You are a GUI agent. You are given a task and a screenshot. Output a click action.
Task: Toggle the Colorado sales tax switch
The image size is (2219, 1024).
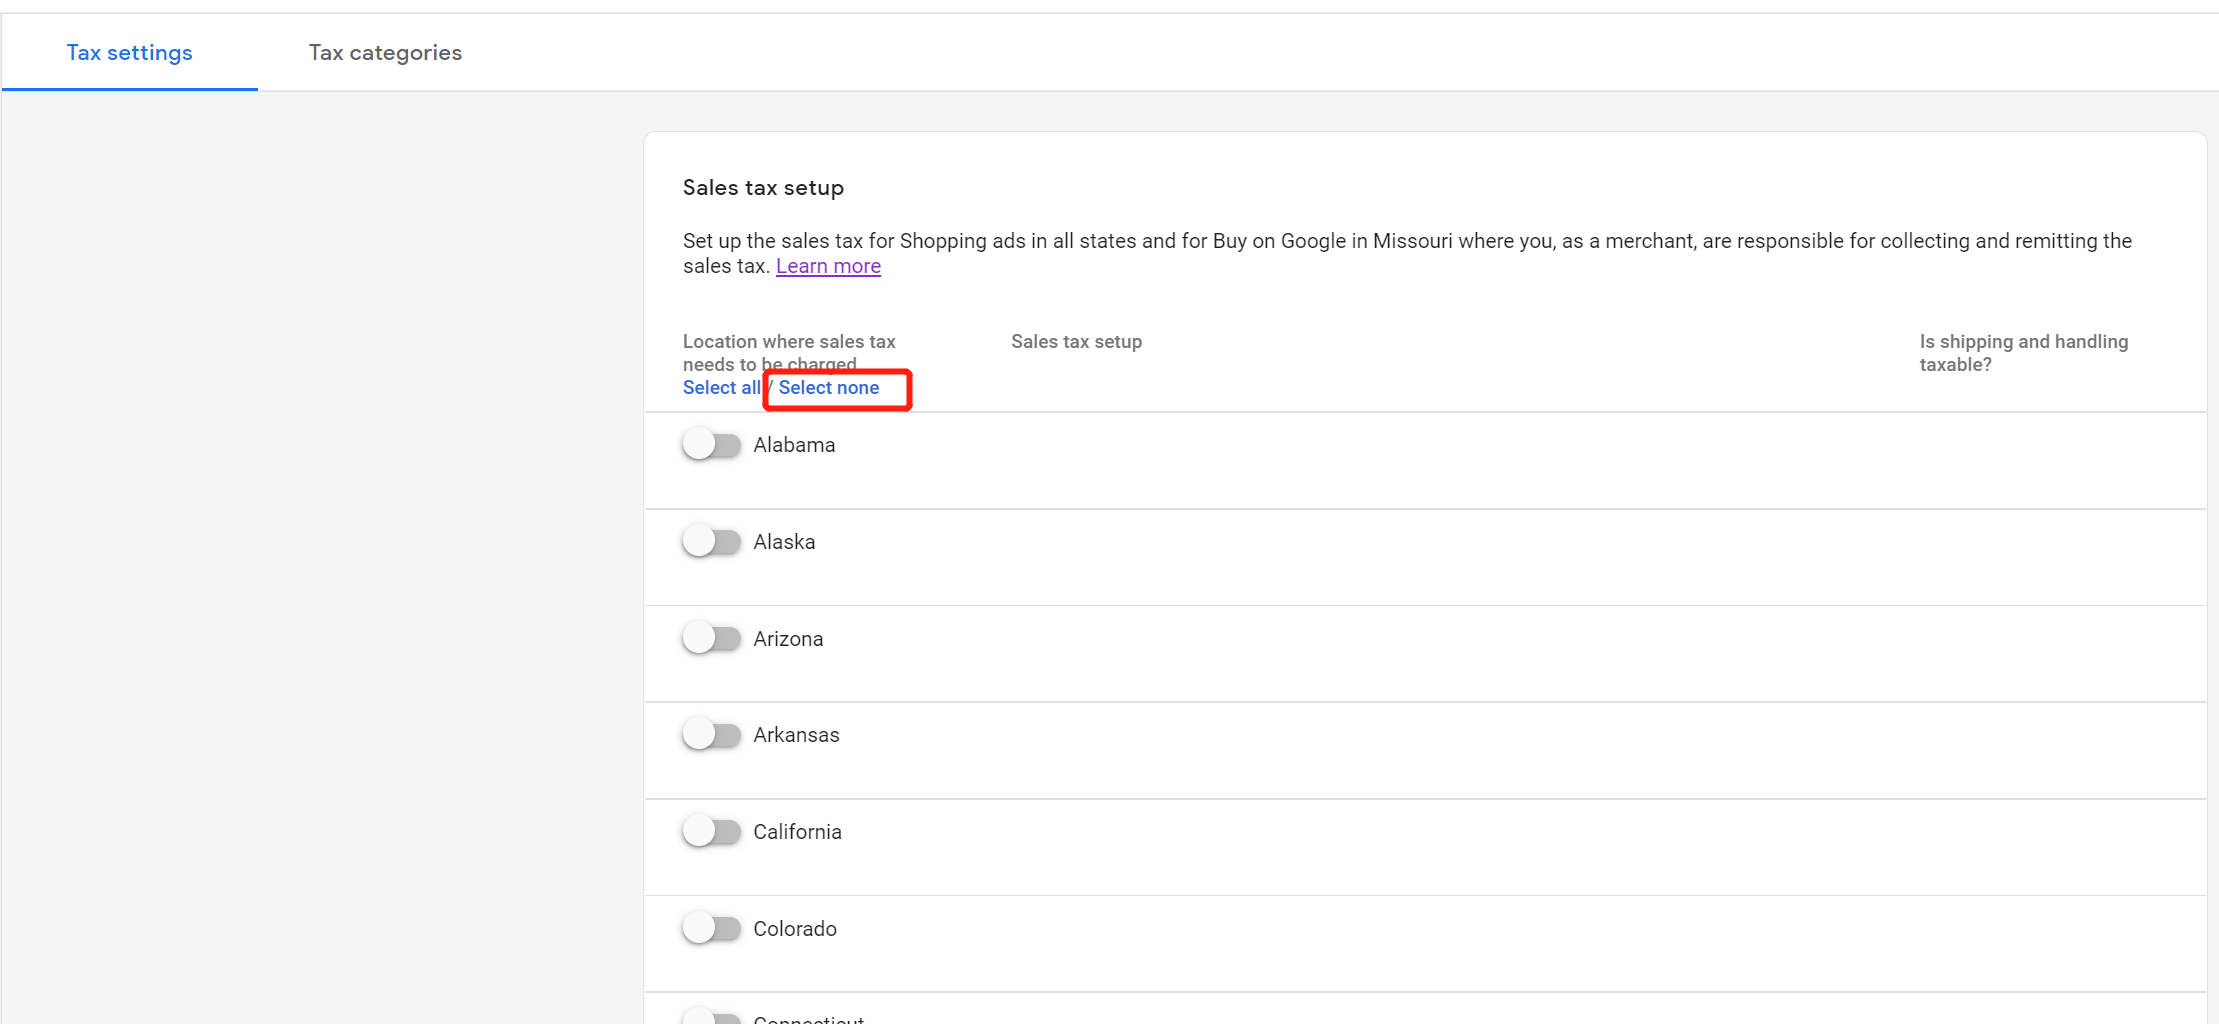[711, 928]
